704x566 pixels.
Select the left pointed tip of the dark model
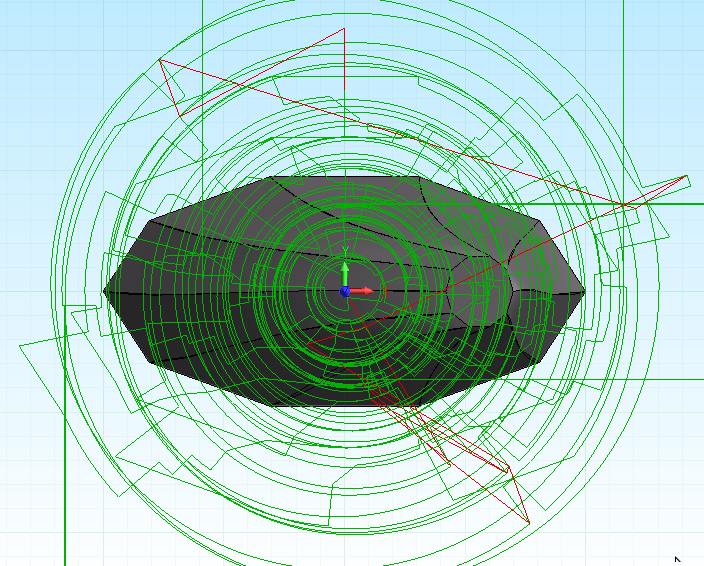105,291
